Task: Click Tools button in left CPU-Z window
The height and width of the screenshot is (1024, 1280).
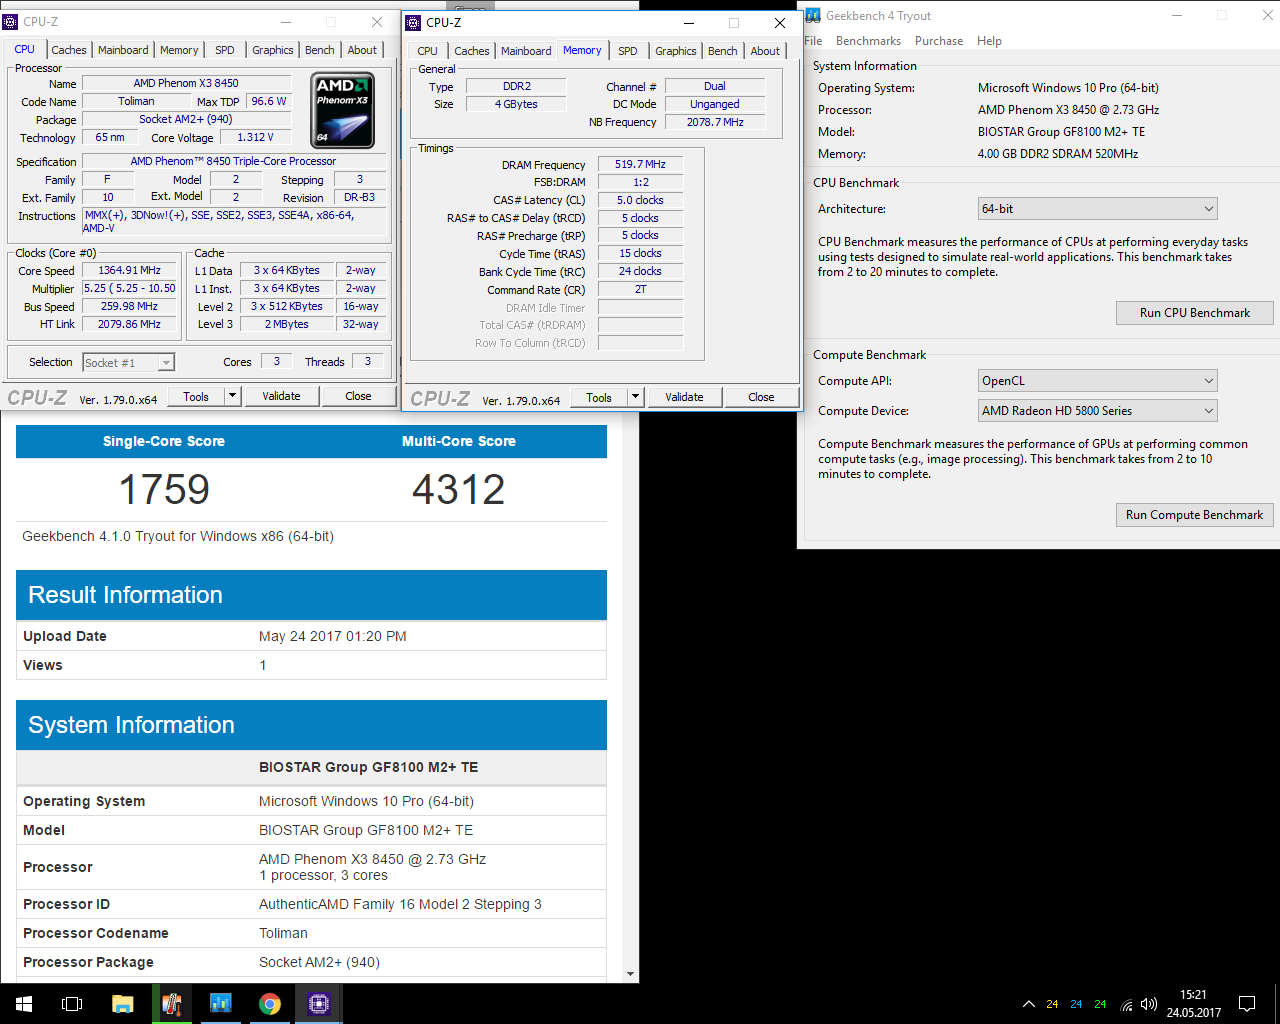Action: tap(196, 396)
